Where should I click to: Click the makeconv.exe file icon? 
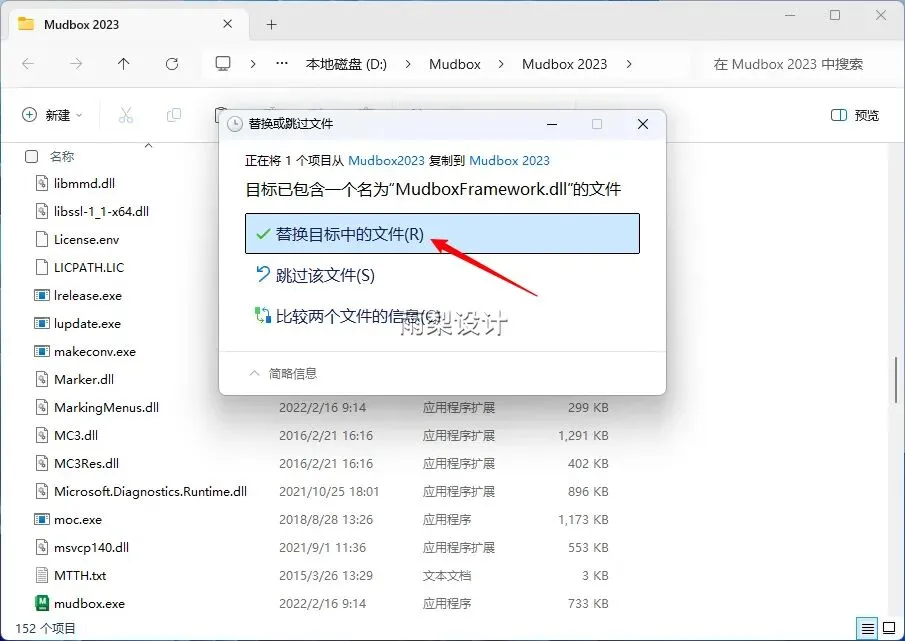tap(42, 351)
